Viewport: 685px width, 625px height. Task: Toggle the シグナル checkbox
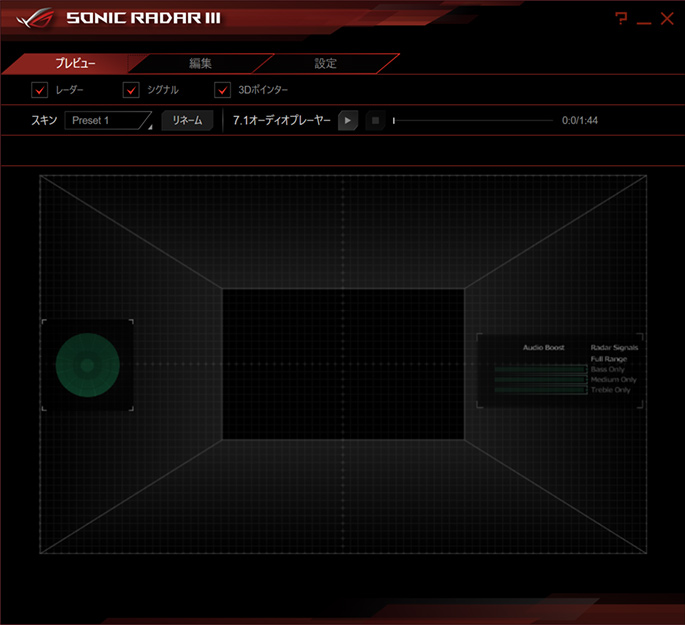(131, 90)
